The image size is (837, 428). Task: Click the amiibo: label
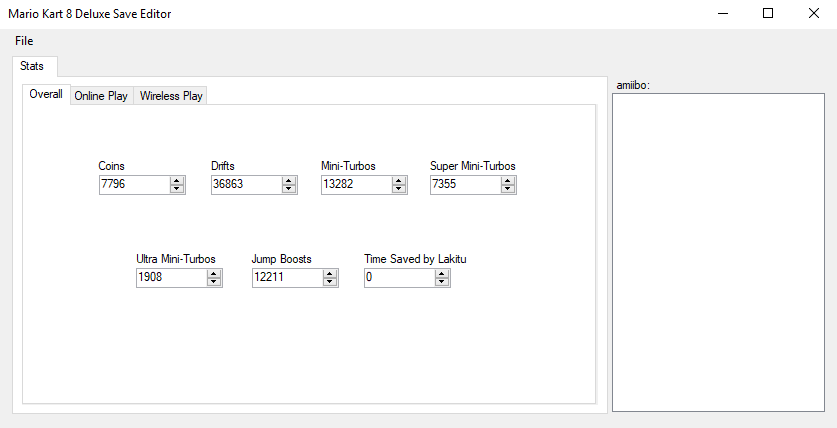(x=633, y=85)
